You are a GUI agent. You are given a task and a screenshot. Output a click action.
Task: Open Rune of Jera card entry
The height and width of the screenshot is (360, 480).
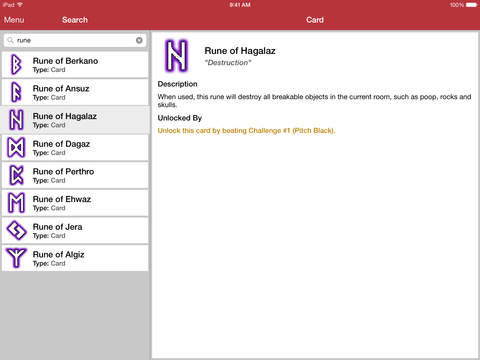coord(75,230)
